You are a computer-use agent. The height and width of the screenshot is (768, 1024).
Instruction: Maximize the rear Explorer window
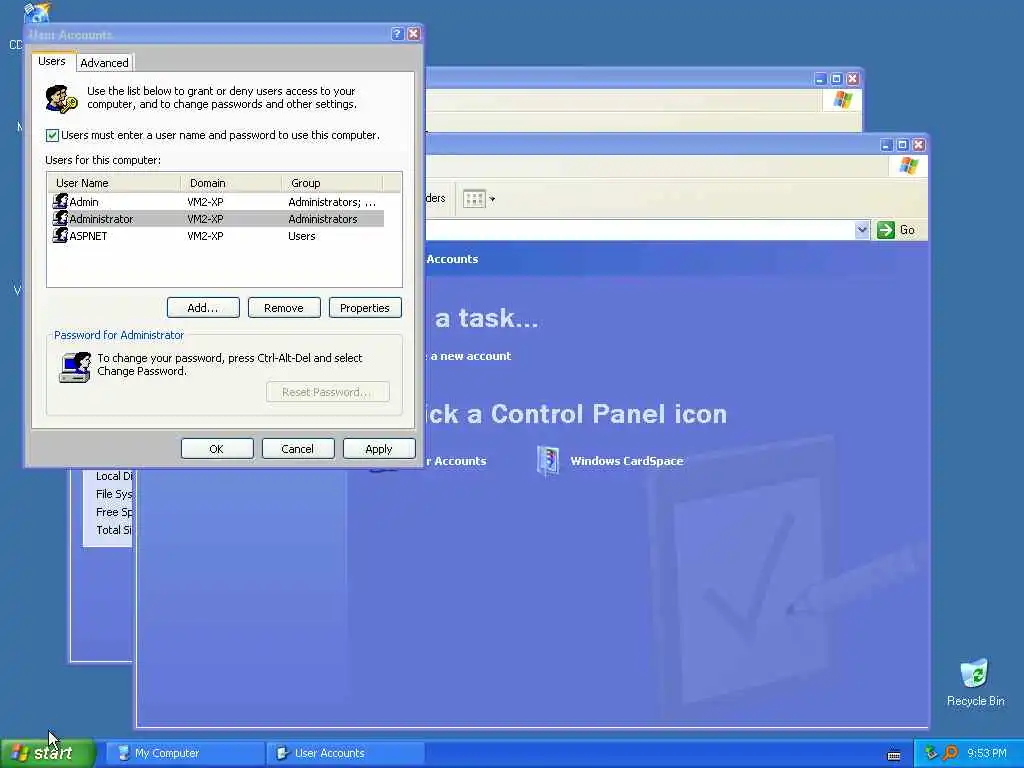pos(836,79)
